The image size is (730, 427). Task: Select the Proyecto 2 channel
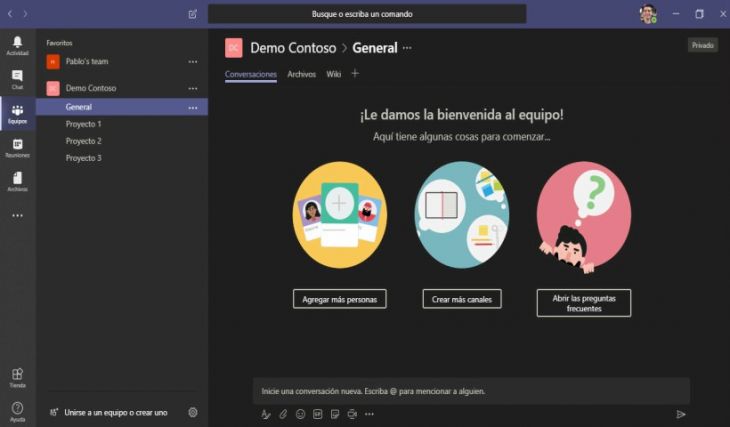pos(84,141)
